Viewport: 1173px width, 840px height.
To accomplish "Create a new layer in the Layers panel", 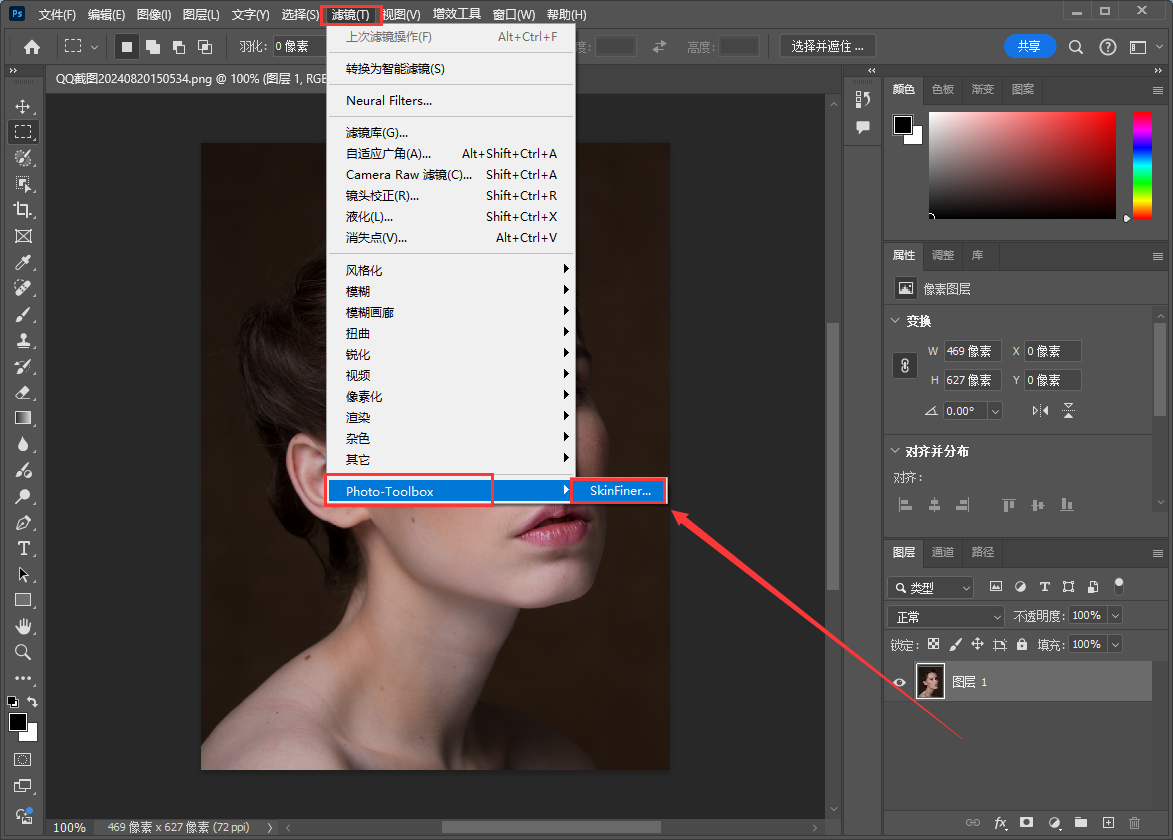I will (x=1108, y=823).
